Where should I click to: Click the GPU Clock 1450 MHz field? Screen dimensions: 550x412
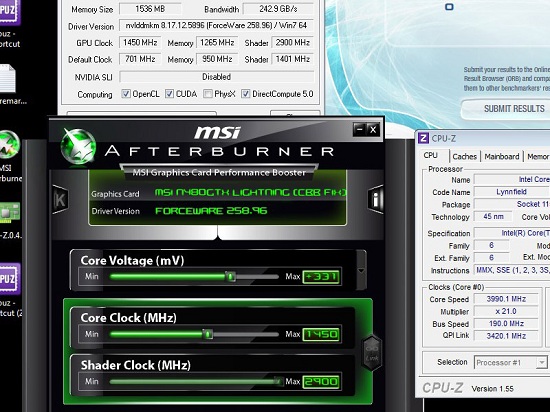pos(140,43)
